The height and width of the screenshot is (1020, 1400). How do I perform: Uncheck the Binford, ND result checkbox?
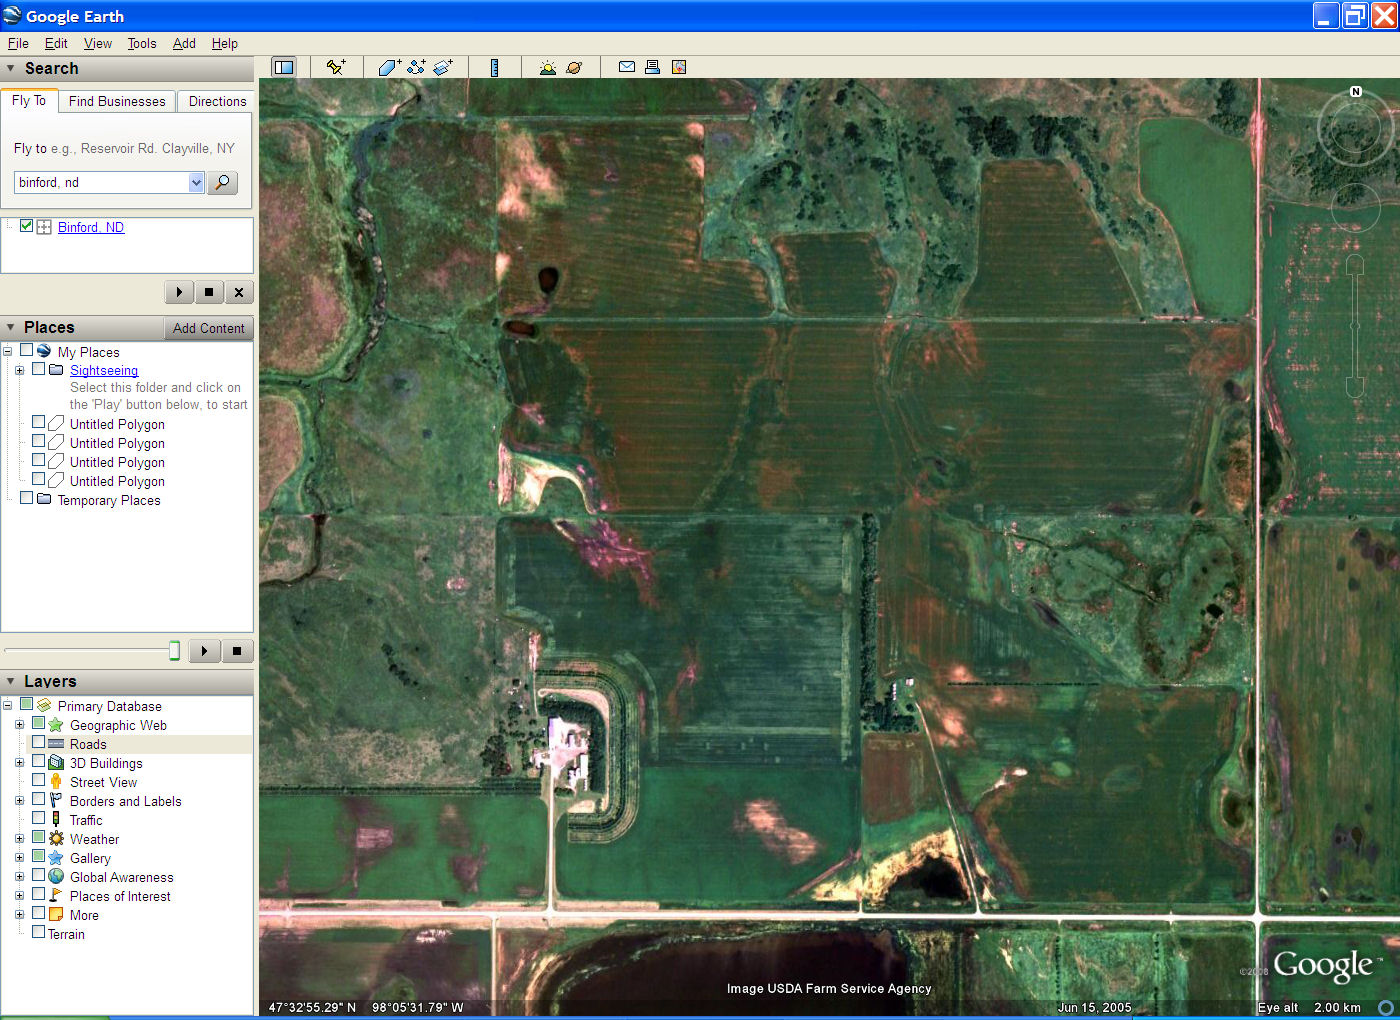click(x=26, y=226)
